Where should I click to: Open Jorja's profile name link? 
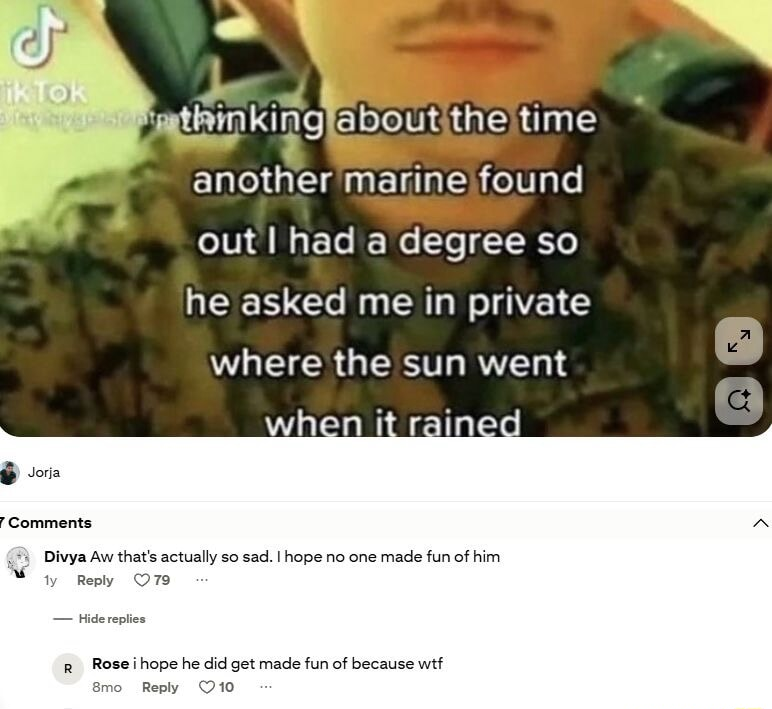tap(44, 473)
